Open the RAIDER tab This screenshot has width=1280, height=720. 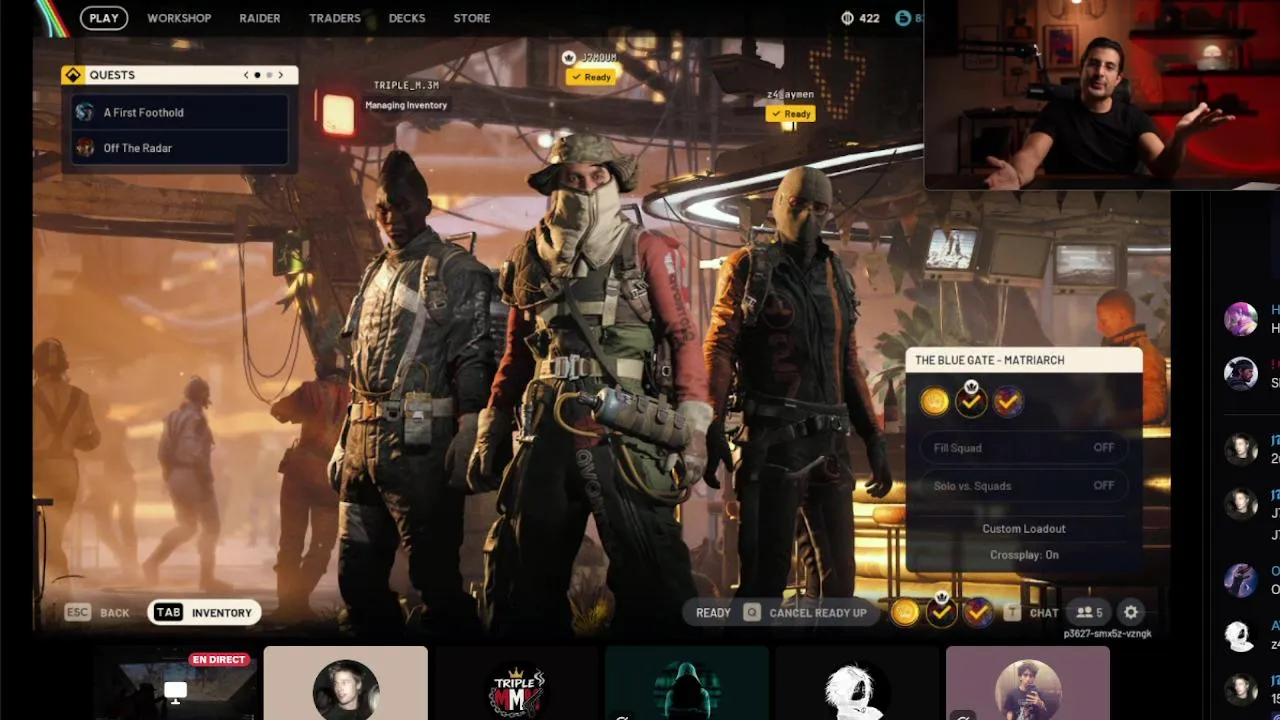tap(259, 18)
